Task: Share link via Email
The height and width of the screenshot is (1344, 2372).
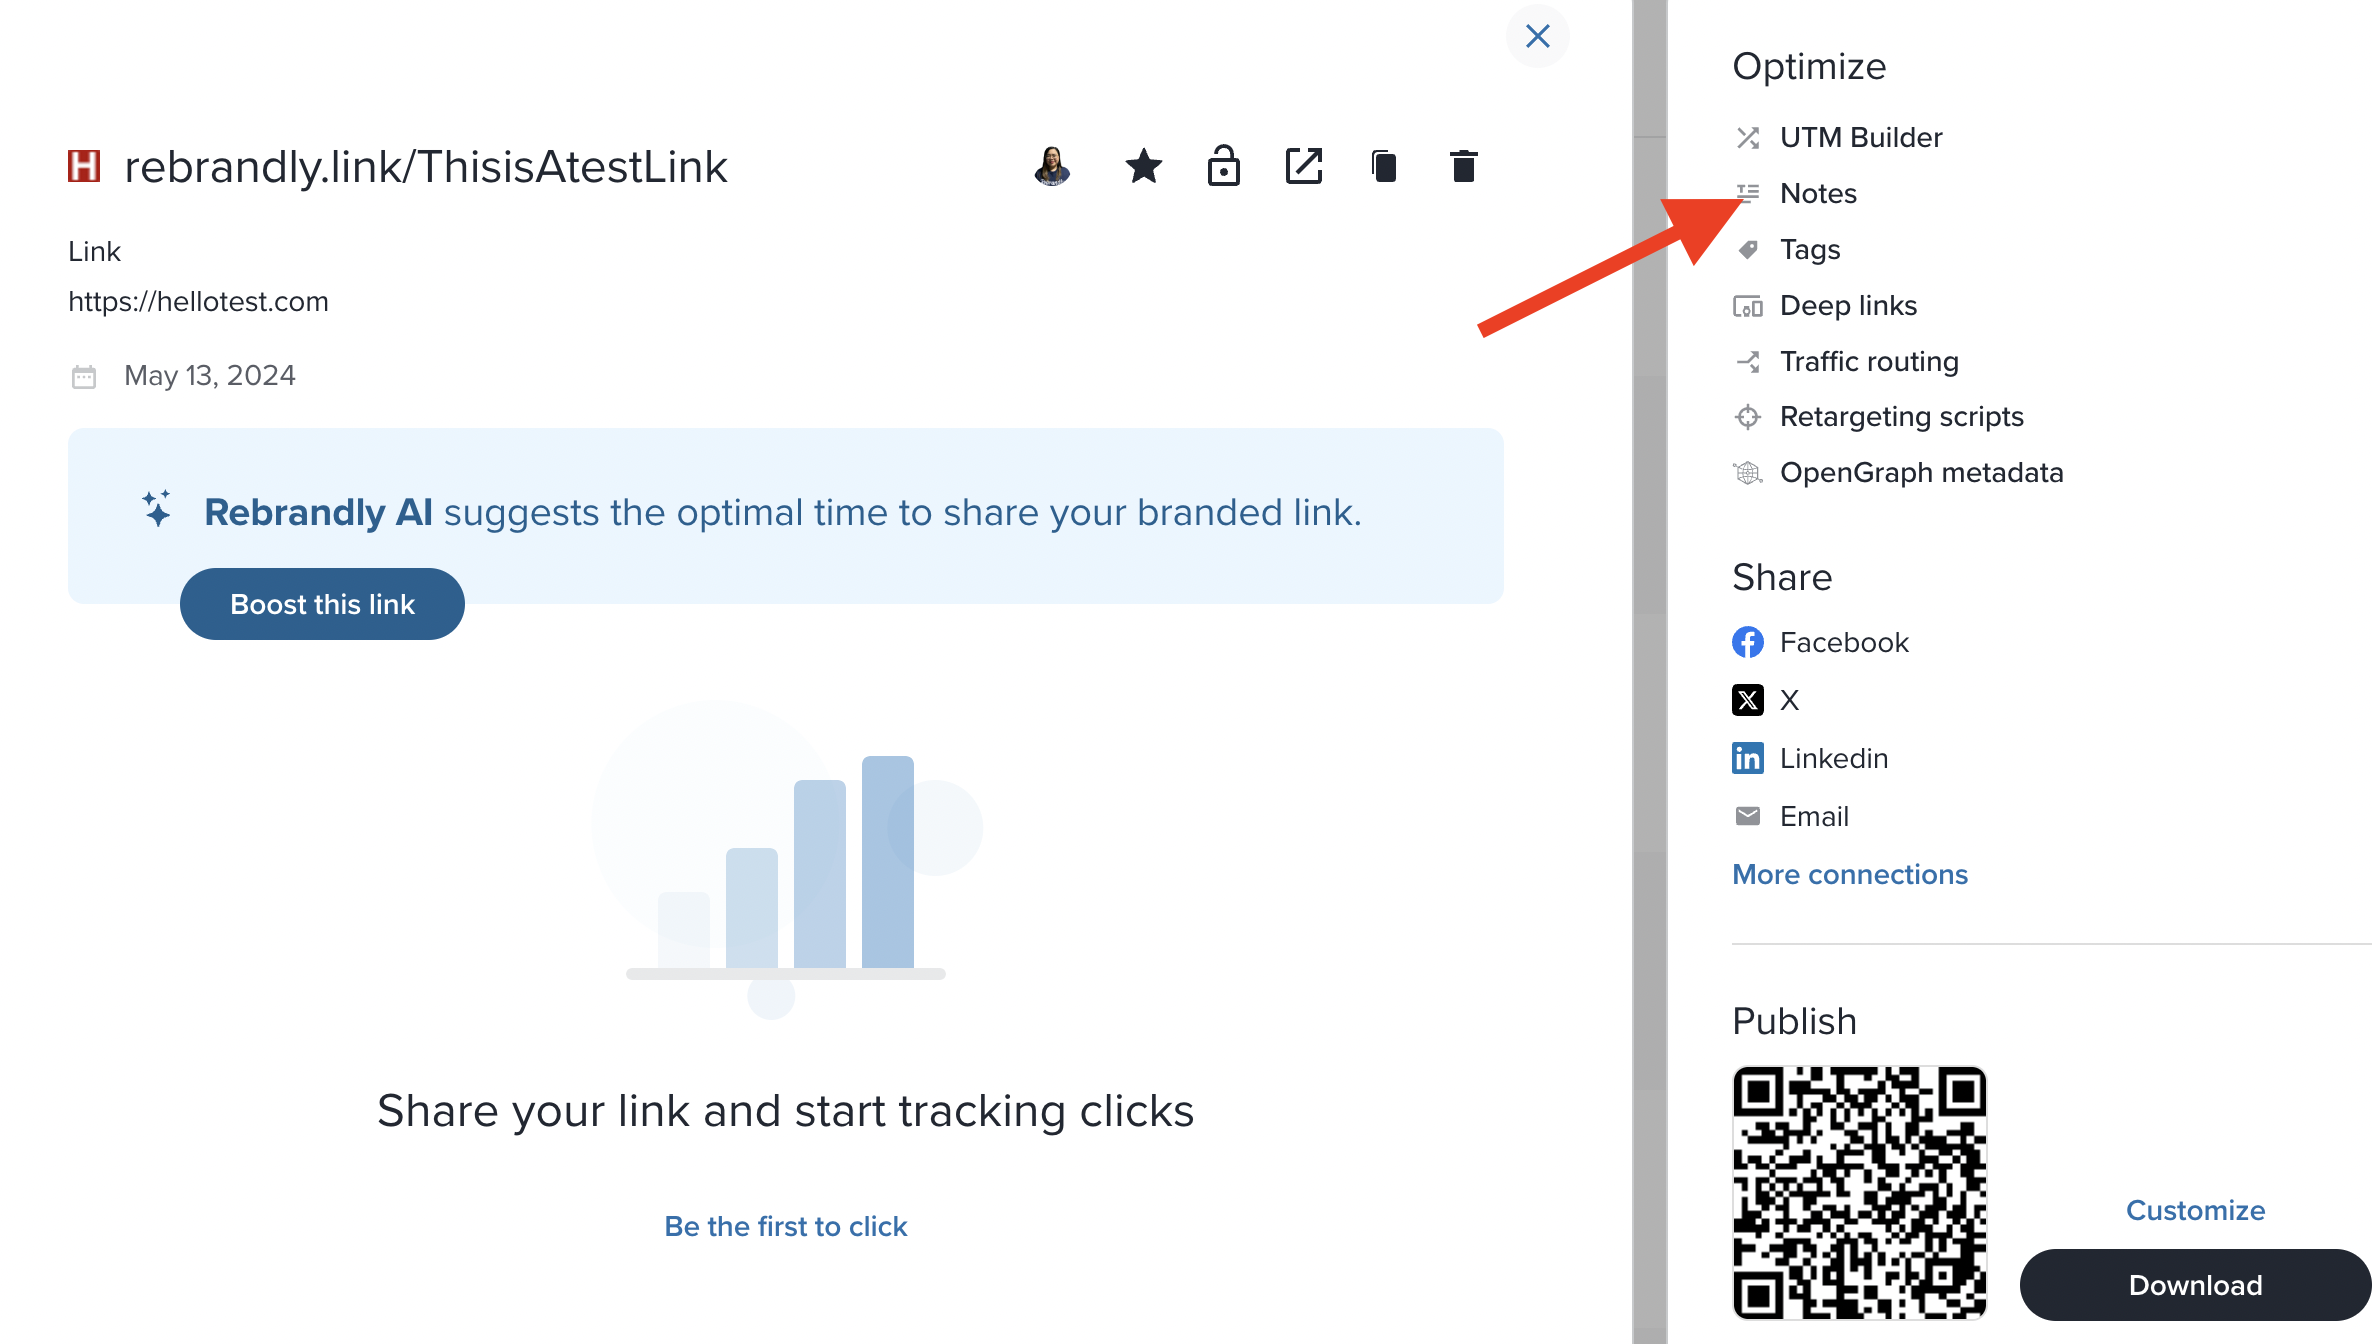Action: tap(1814, 816)
